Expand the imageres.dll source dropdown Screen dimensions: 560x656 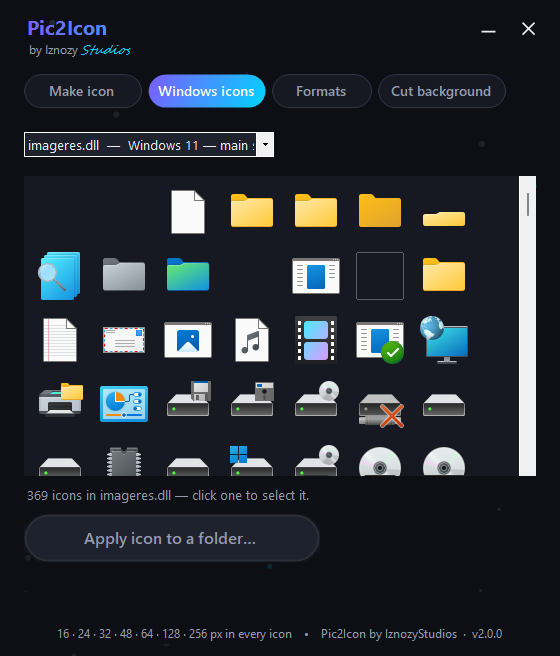tap(265, 145)
